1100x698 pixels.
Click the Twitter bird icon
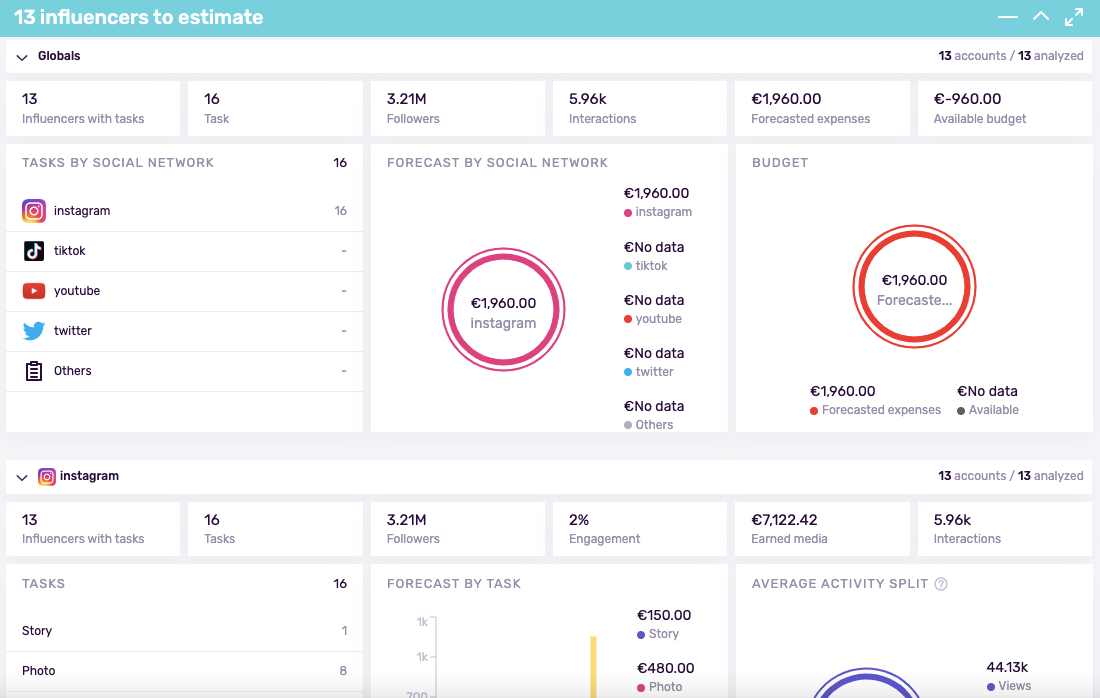(34, 331)
